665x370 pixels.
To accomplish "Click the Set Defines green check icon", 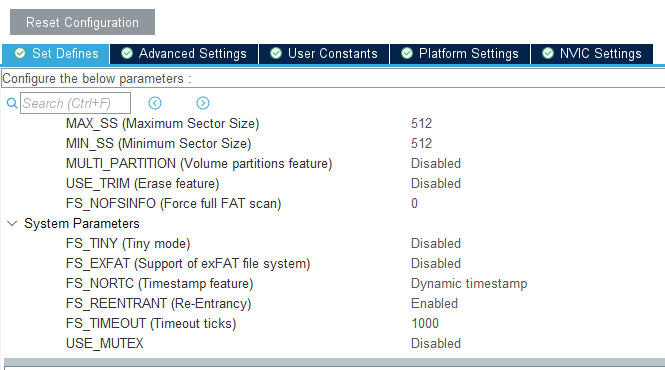I will pyautogui.click(x=20, y=53).
